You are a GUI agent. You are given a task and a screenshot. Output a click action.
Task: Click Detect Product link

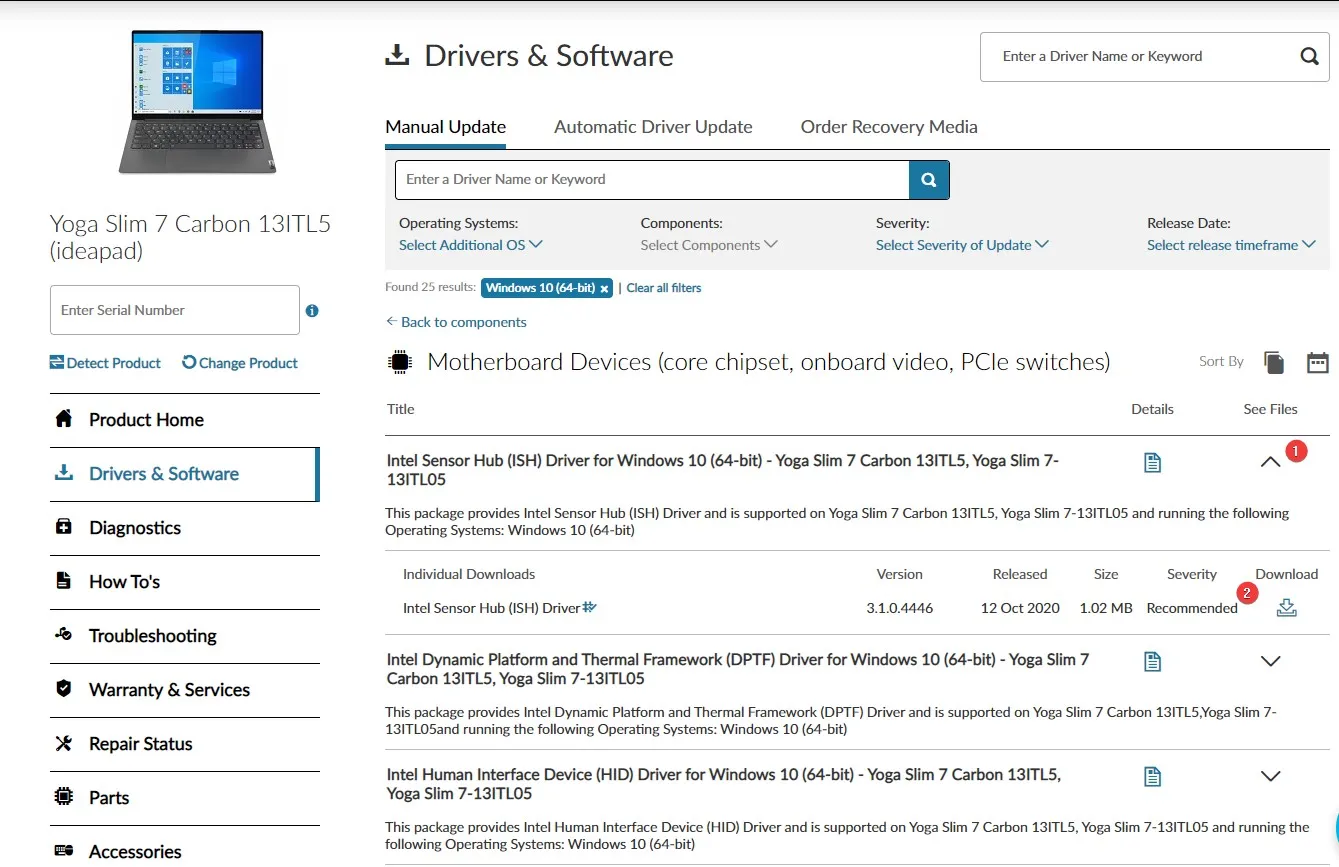(x=105, y=363)
